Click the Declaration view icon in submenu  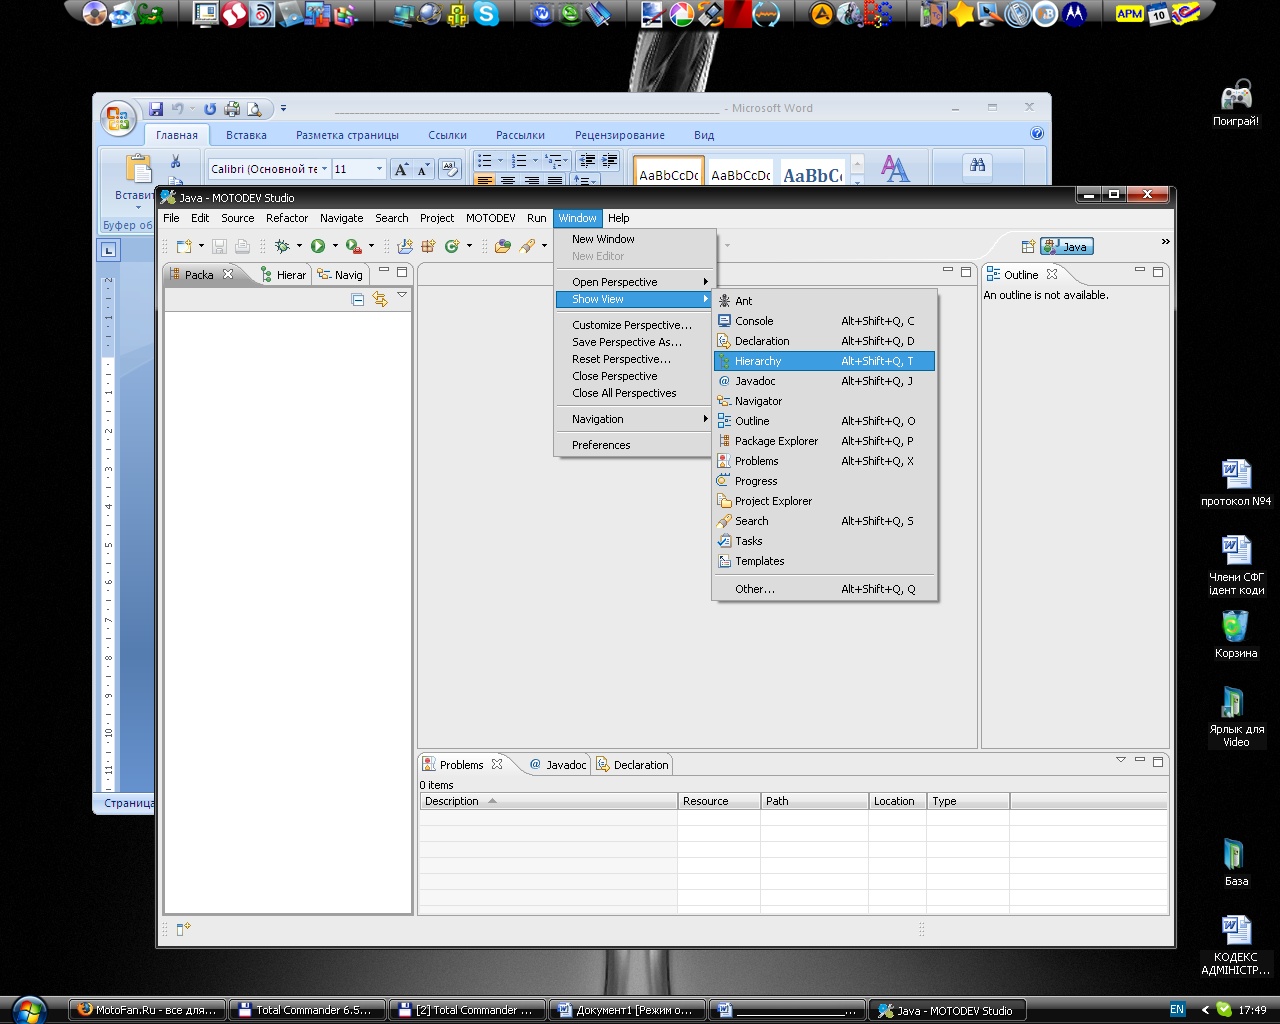click(x=724, y=341)
